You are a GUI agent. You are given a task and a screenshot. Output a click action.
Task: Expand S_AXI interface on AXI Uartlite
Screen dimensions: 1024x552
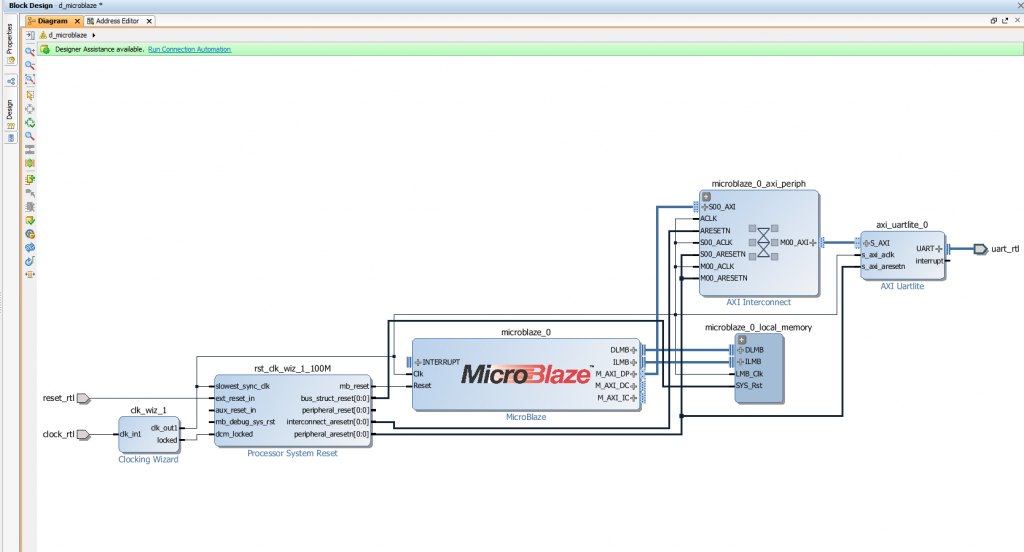867,243
